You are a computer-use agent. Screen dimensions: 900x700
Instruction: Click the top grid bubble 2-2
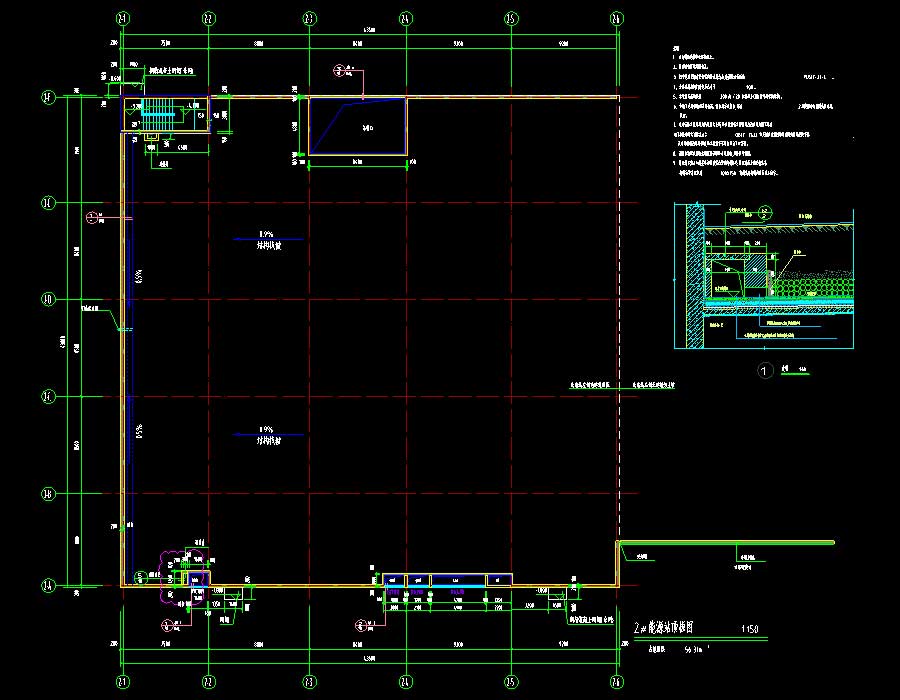(x=209, y=19)
